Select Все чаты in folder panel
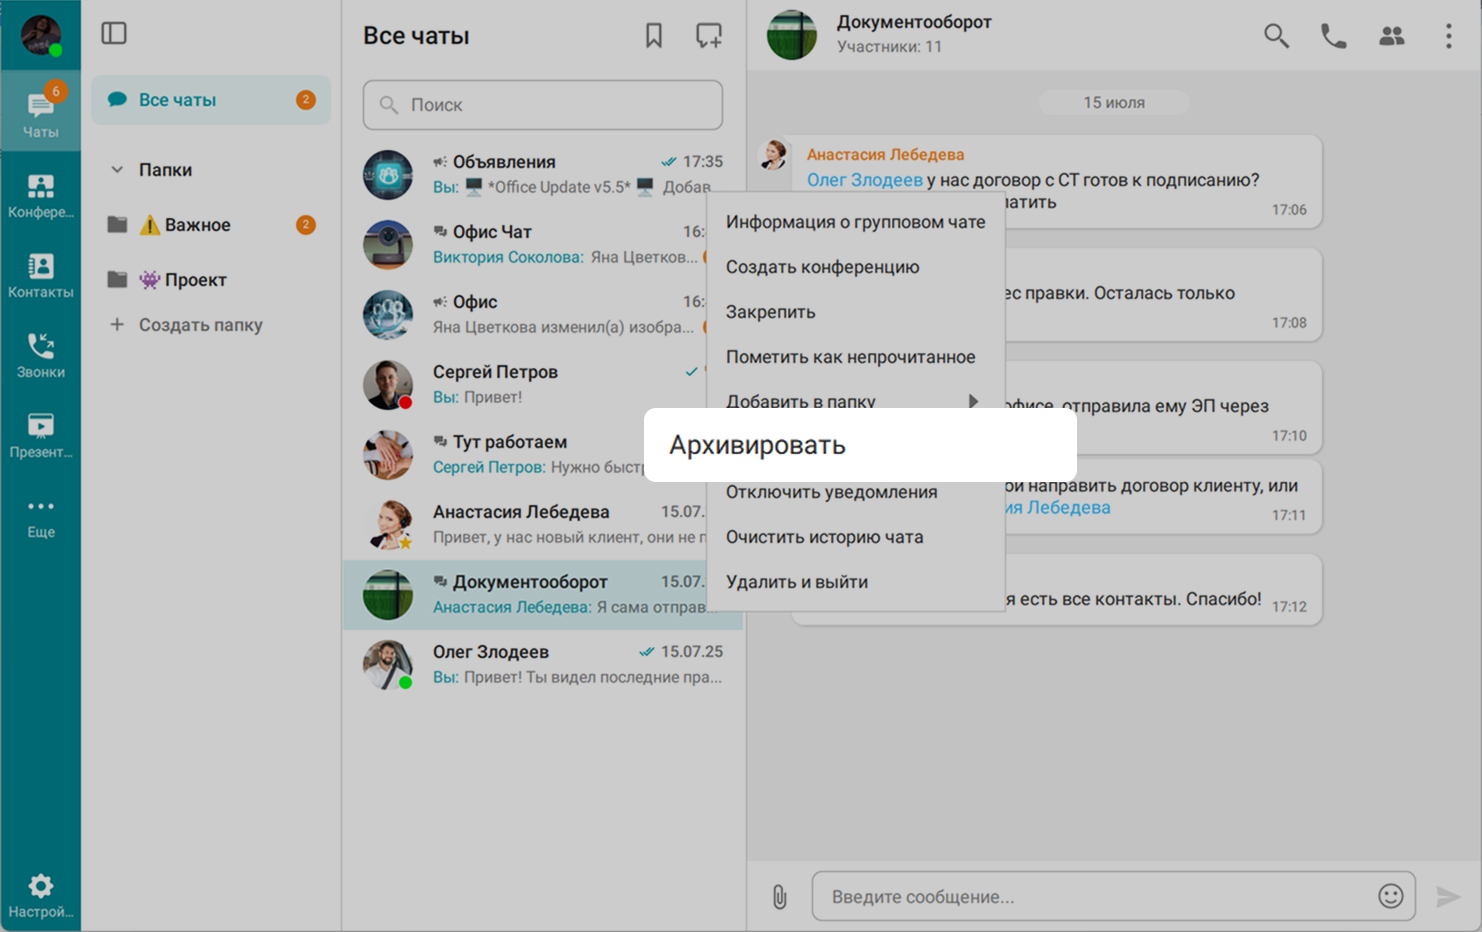 click(211, 100)
